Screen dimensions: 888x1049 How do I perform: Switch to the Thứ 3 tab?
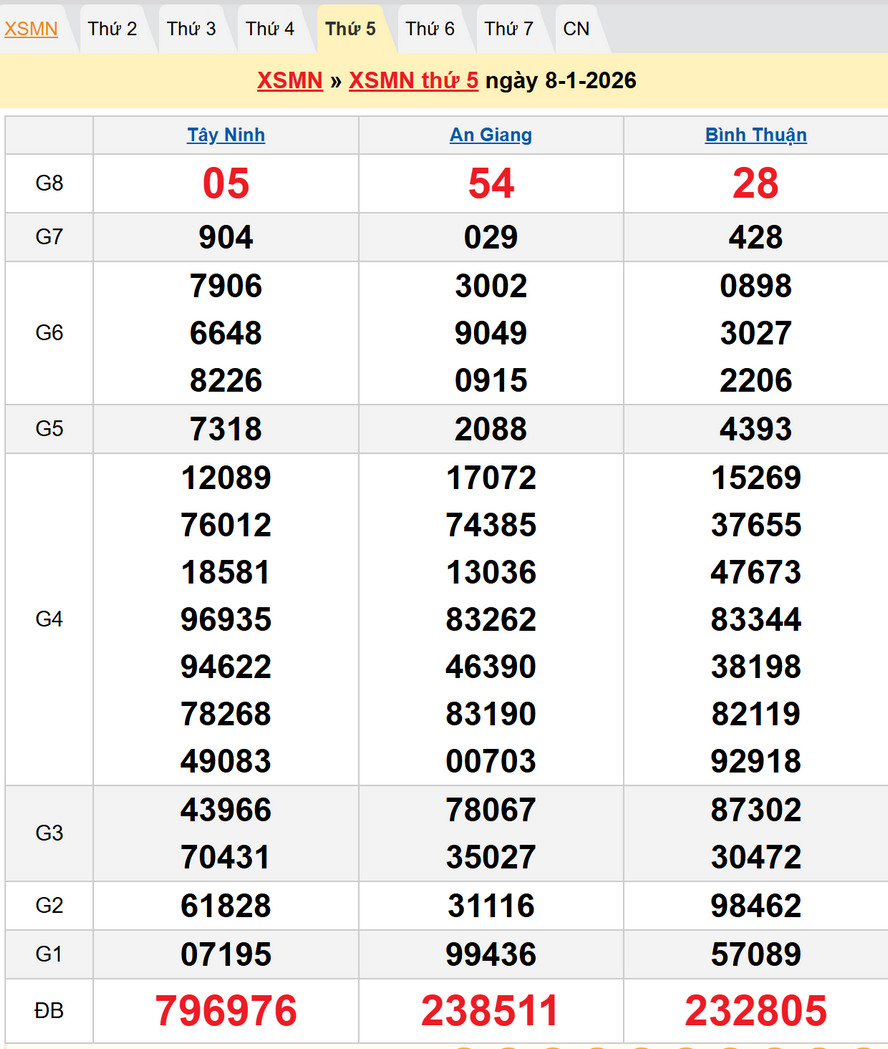(x=191, y=29)
